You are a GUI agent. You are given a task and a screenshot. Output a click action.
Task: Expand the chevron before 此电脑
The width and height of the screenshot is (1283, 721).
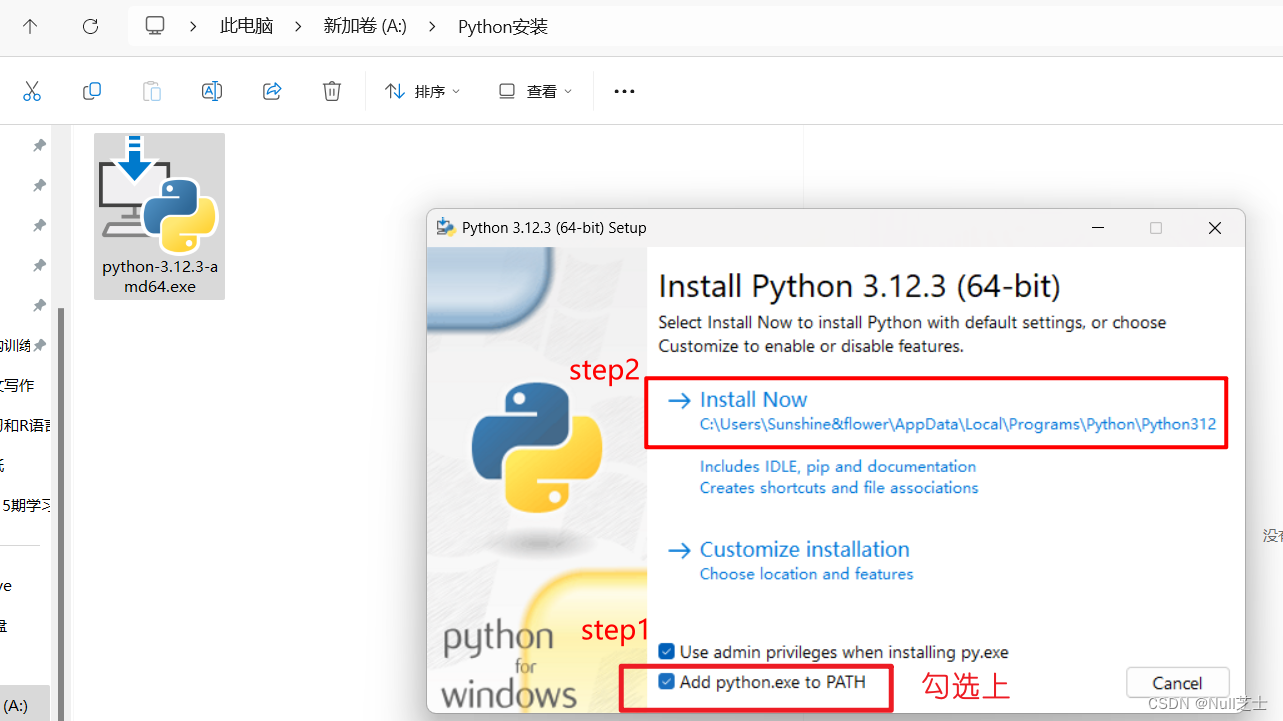(193, 27)
